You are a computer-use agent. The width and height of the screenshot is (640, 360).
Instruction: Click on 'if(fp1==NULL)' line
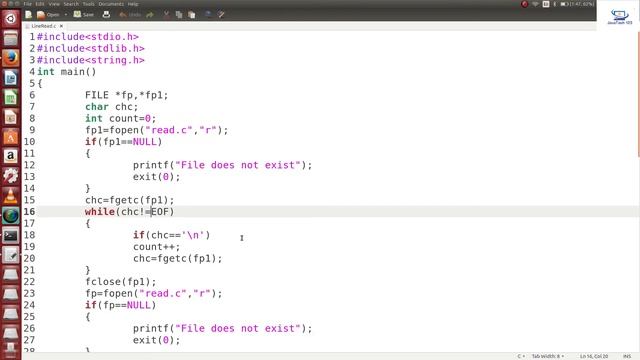[x=123, y=142]
